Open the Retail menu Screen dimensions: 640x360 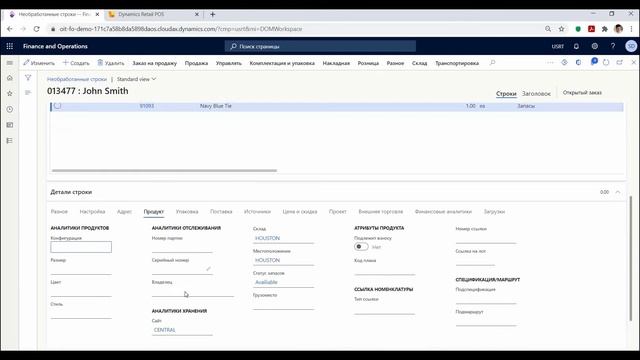pos(368,63)
